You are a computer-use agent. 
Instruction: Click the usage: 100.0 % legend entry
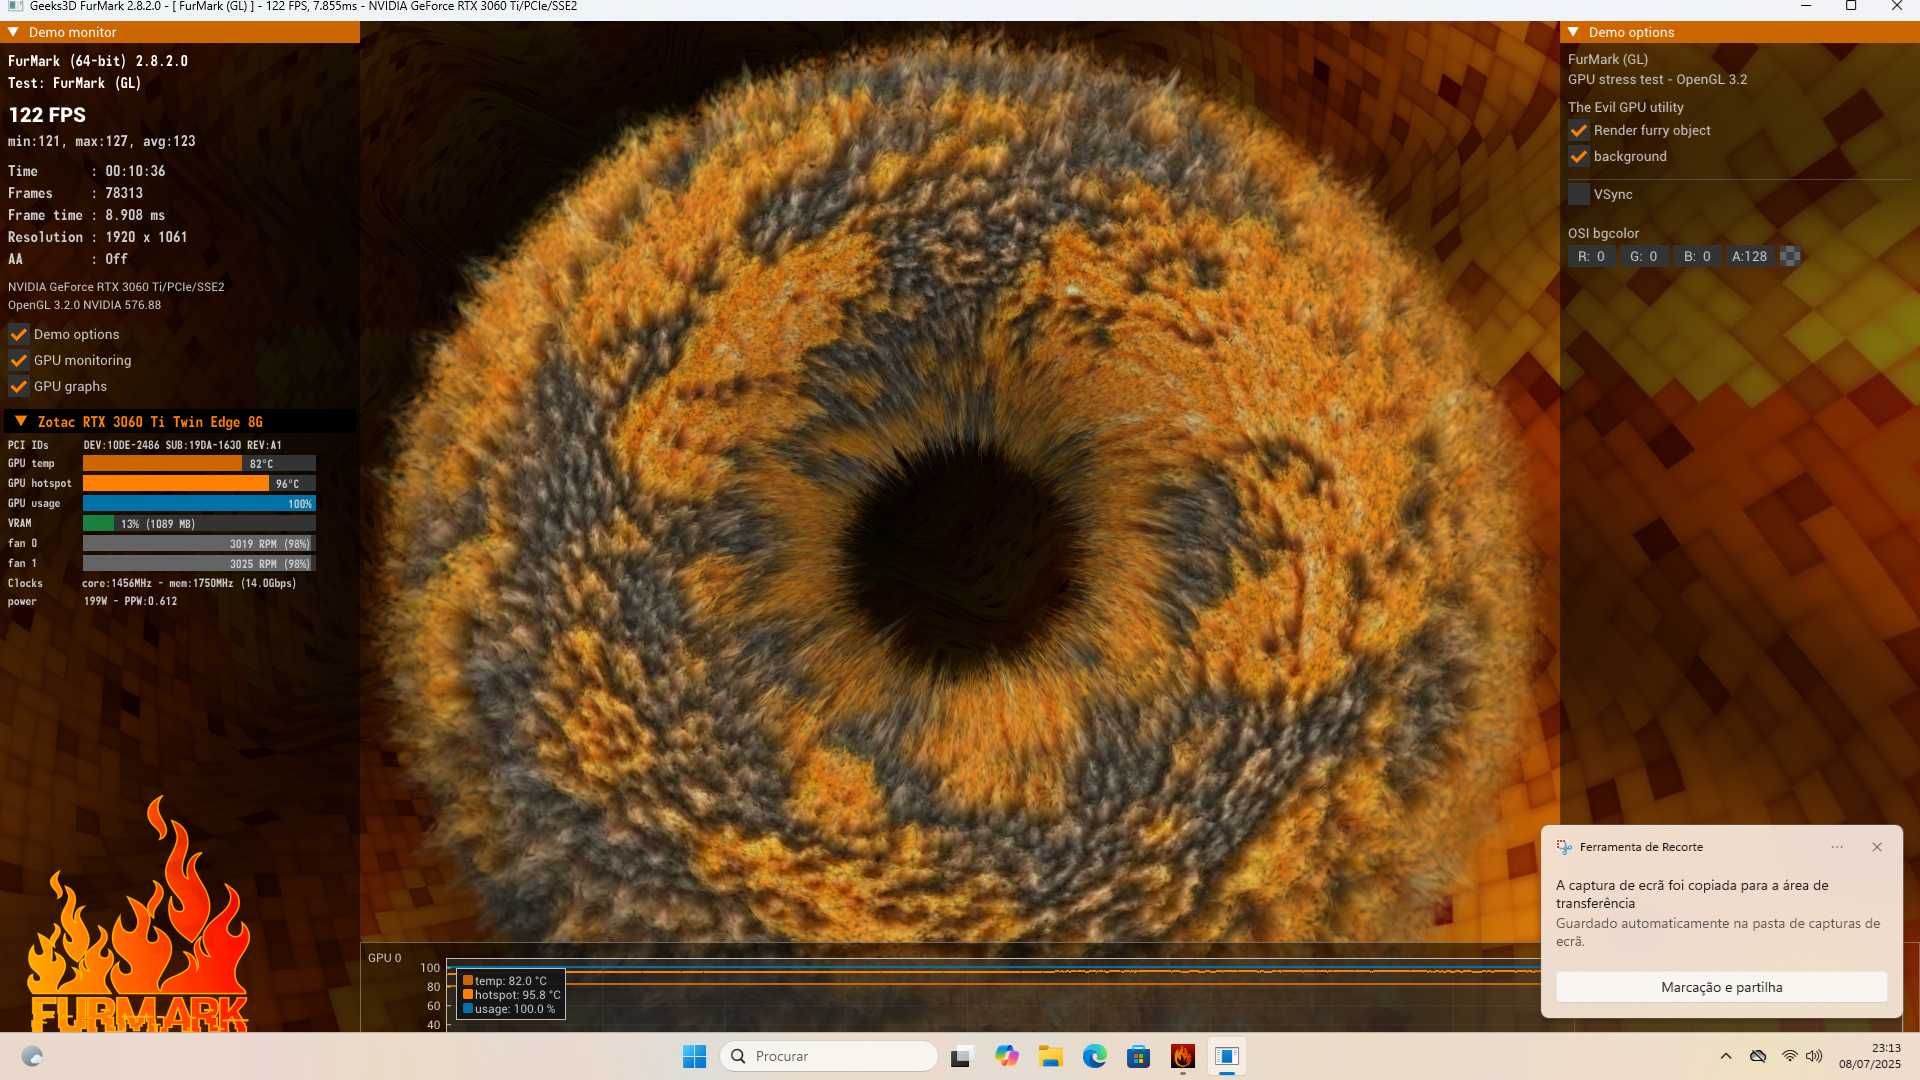pos(509,1009)
